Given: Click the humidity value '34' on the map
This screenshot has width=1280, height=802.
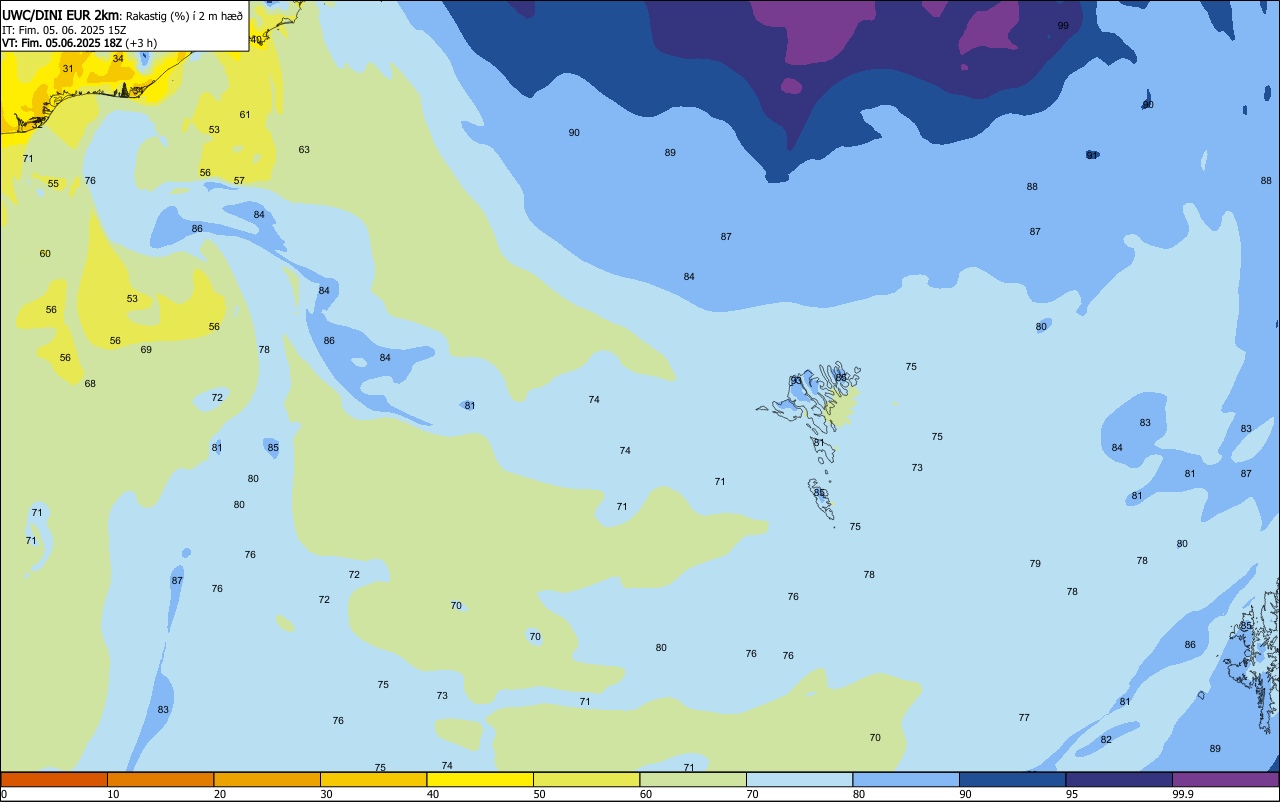Looking at the screenshot, I should tap(118, 59).
